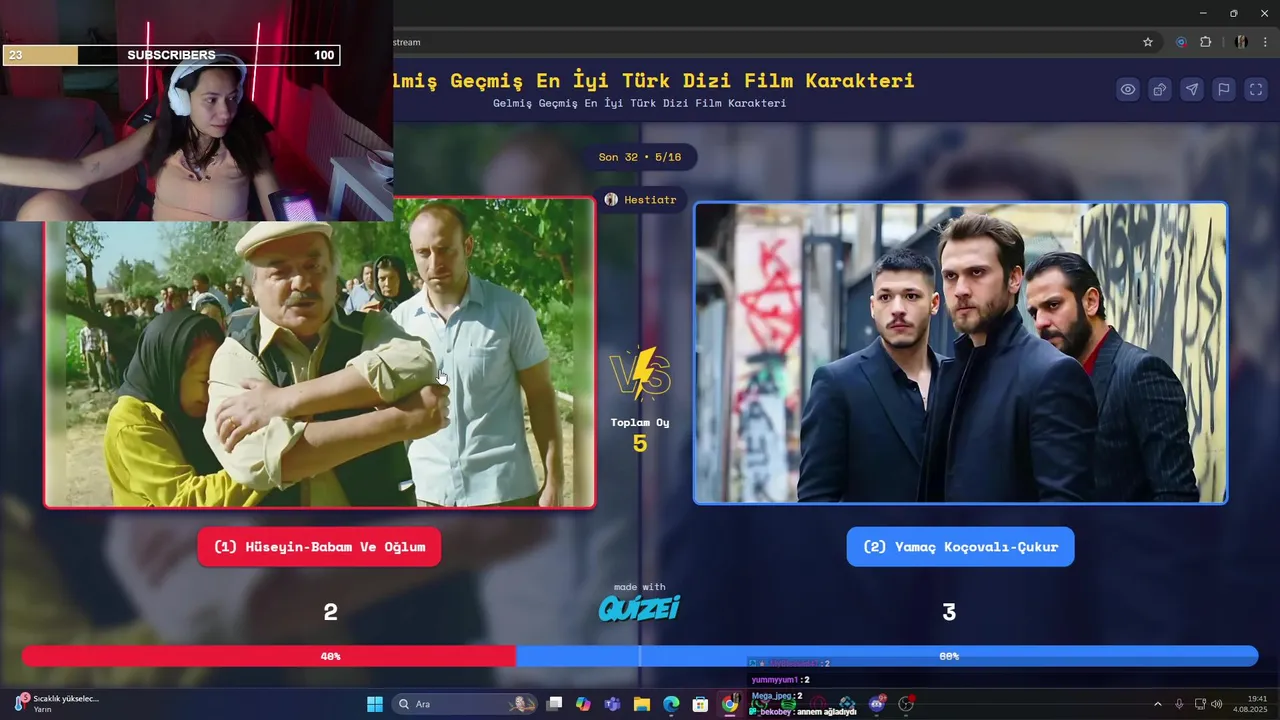Viewport: 1280px width, 720px height.
Task: Select the Çukur three men image
Action: point(960,353)
